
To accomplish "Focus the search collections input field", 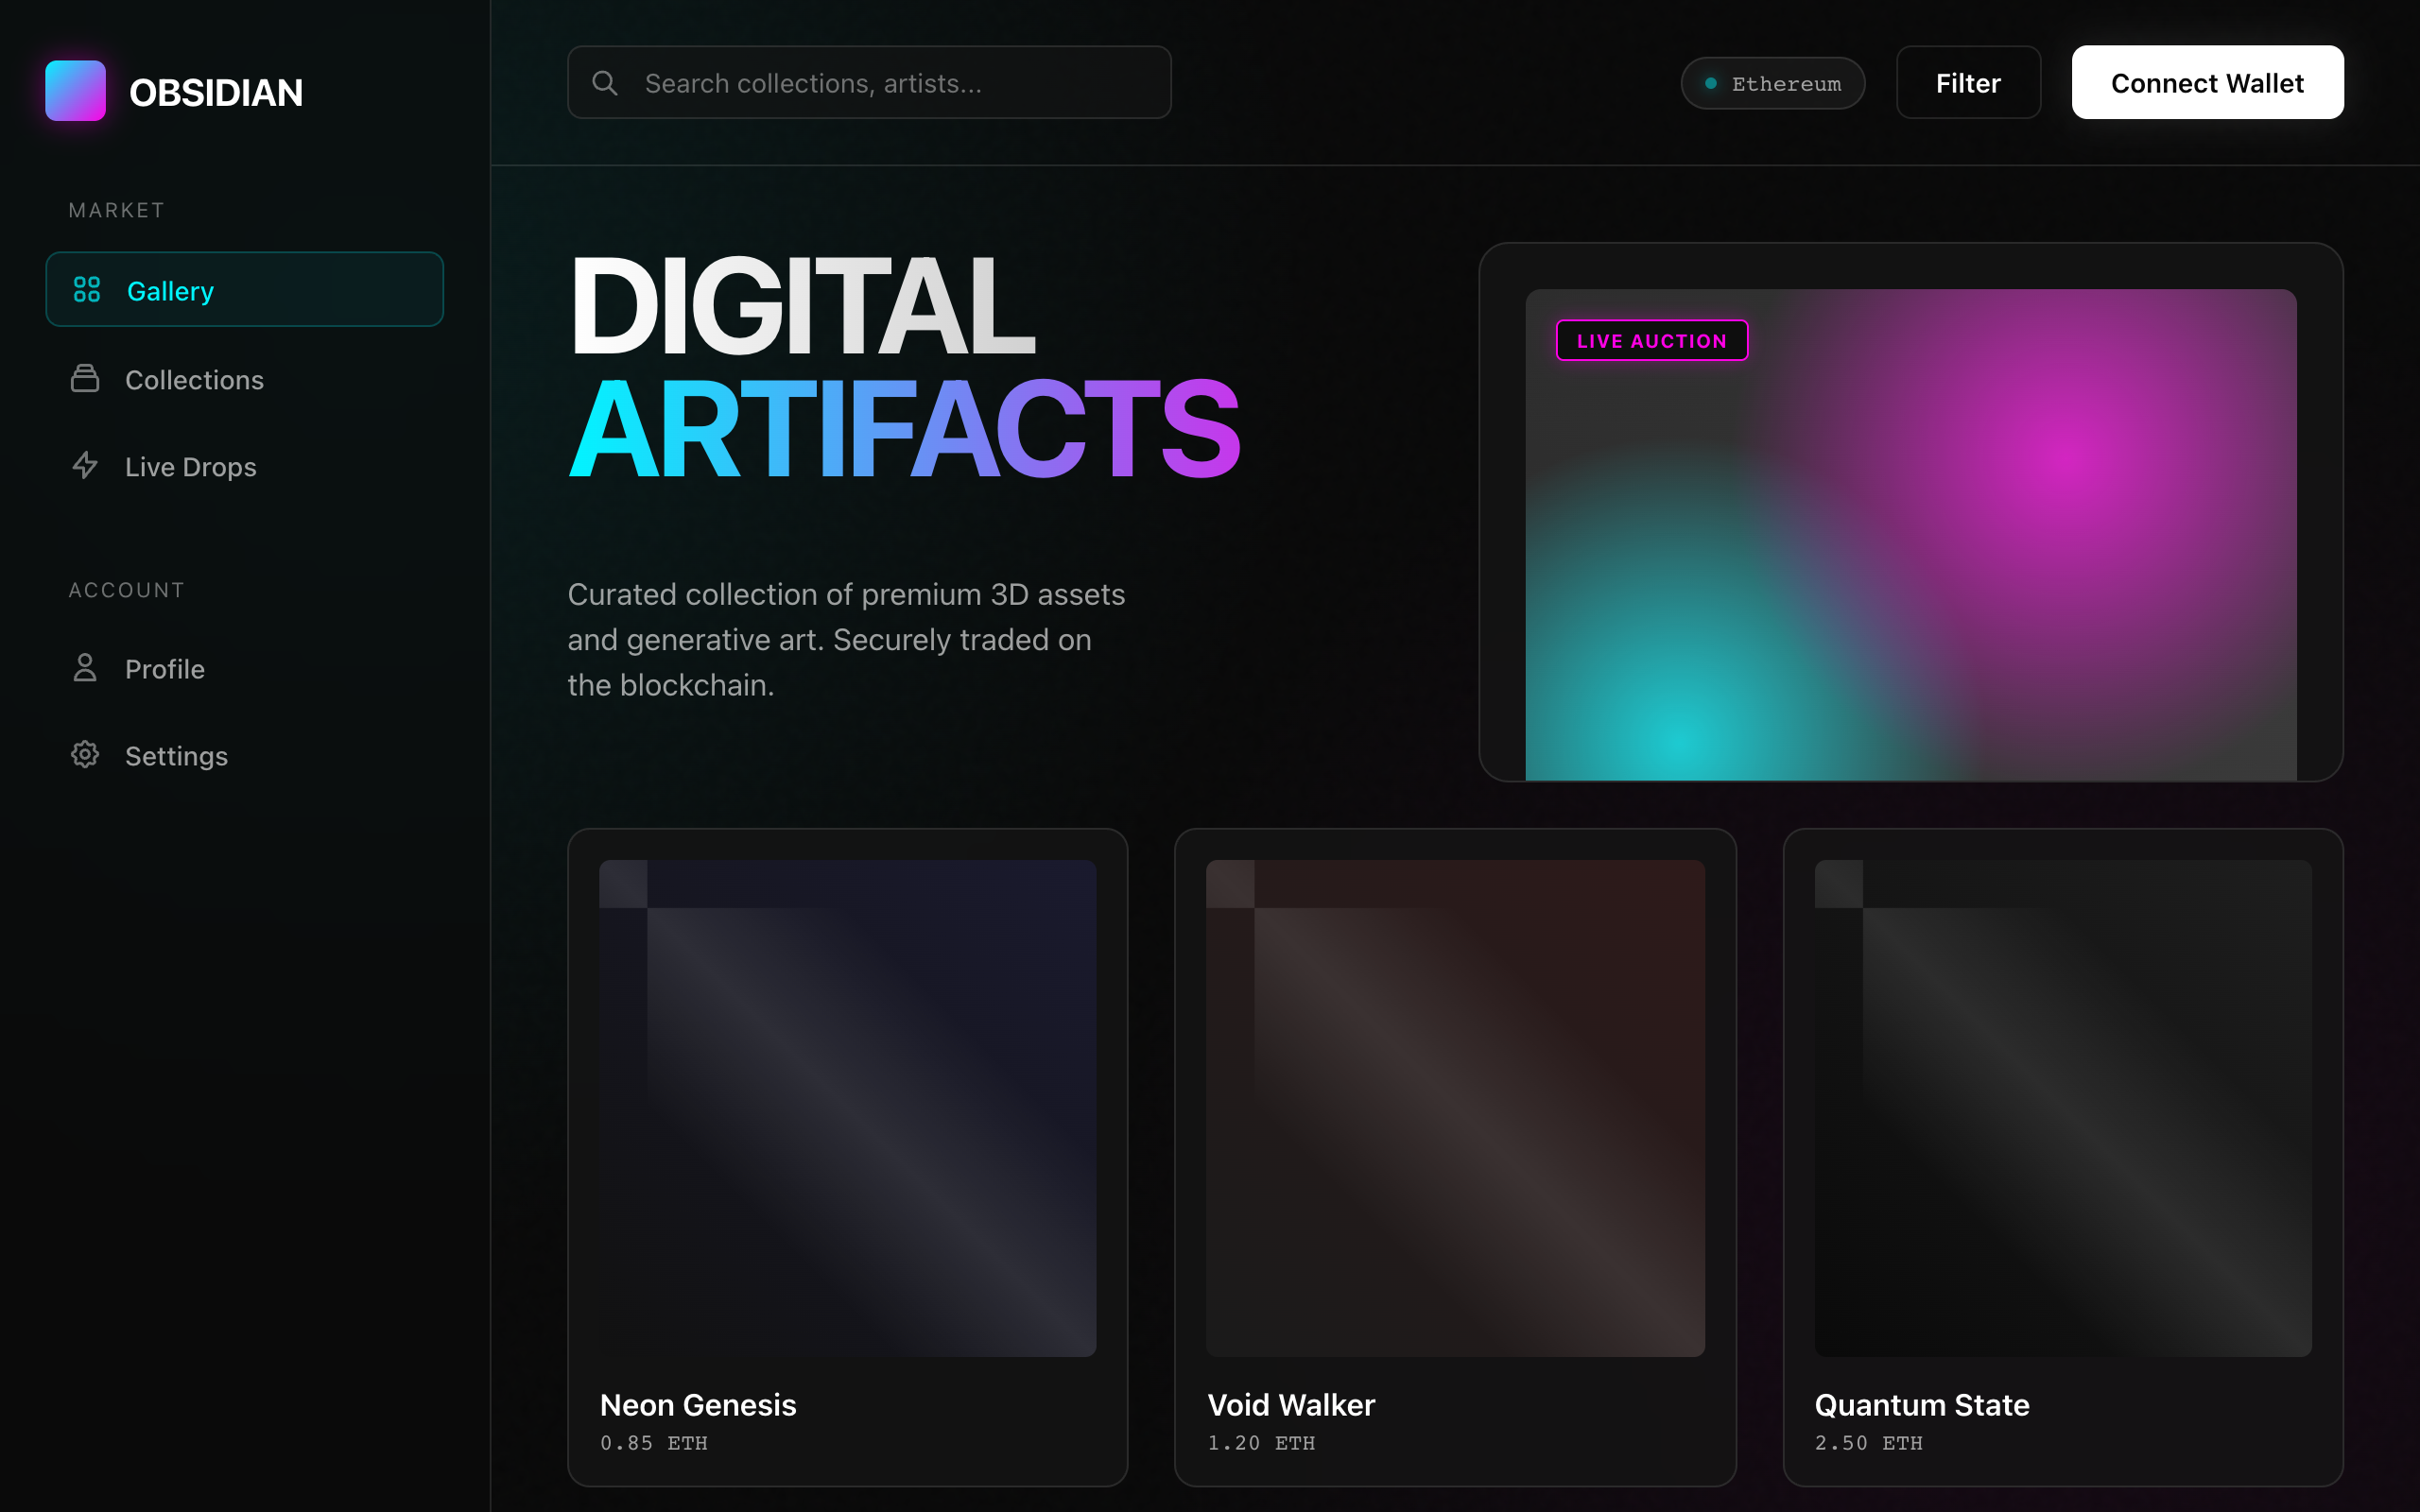I will [870, 83].
